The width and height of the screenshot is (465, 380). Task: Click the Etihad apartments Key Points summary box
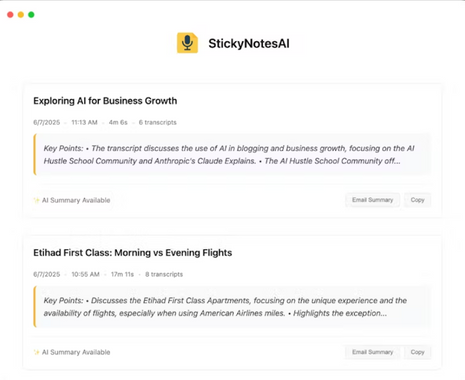pyautogui.click(x=232, y=307)
